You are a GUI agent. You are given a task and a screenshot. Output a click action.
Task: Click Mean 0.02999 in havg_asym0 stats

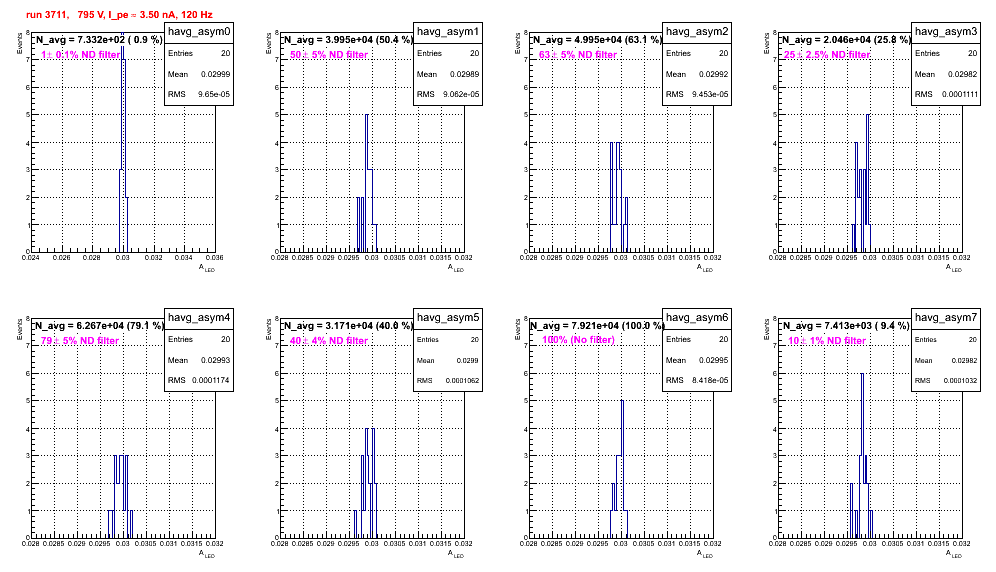199,74
